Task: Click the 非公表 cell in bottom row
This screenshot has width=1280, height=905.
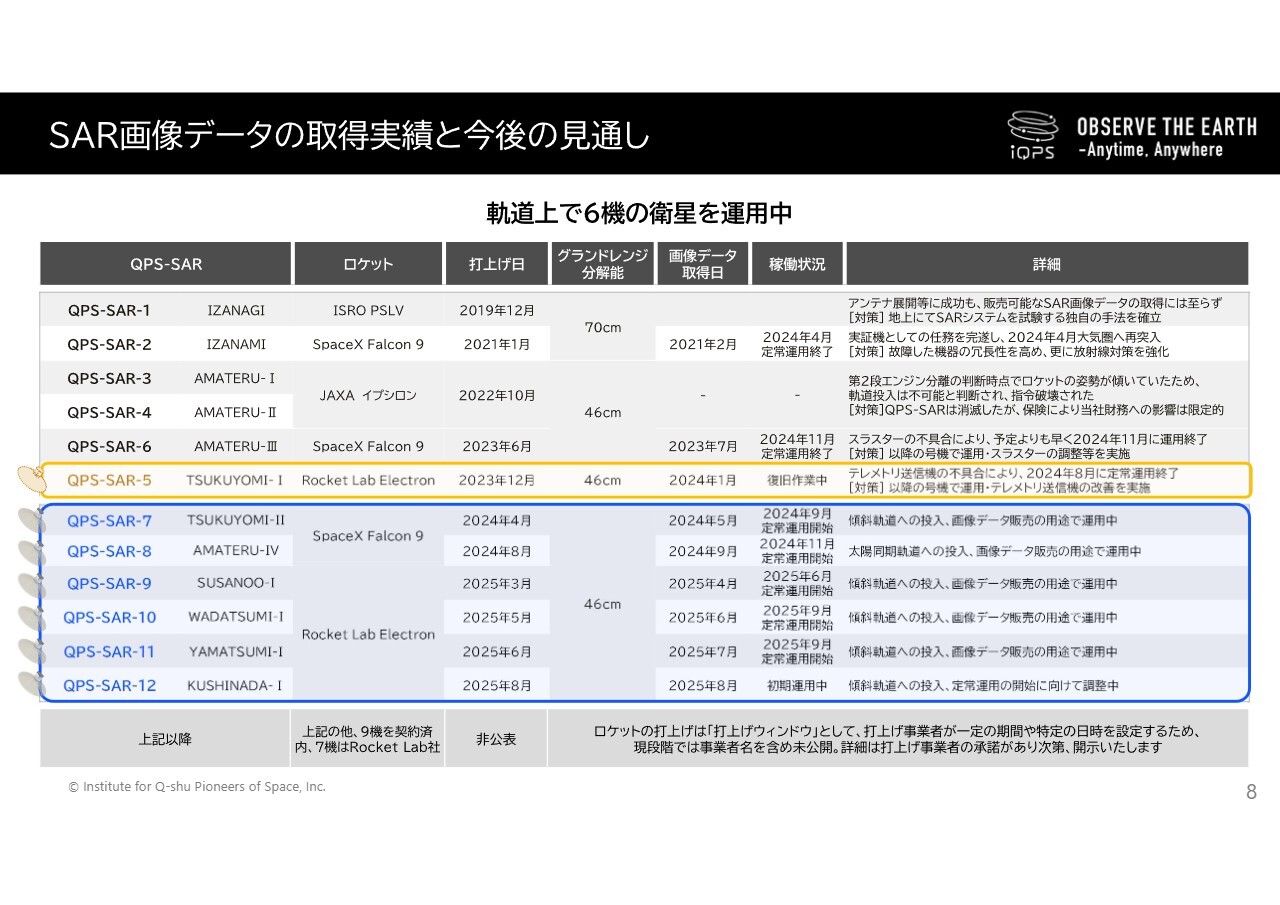Action: (x=496, y=740)
